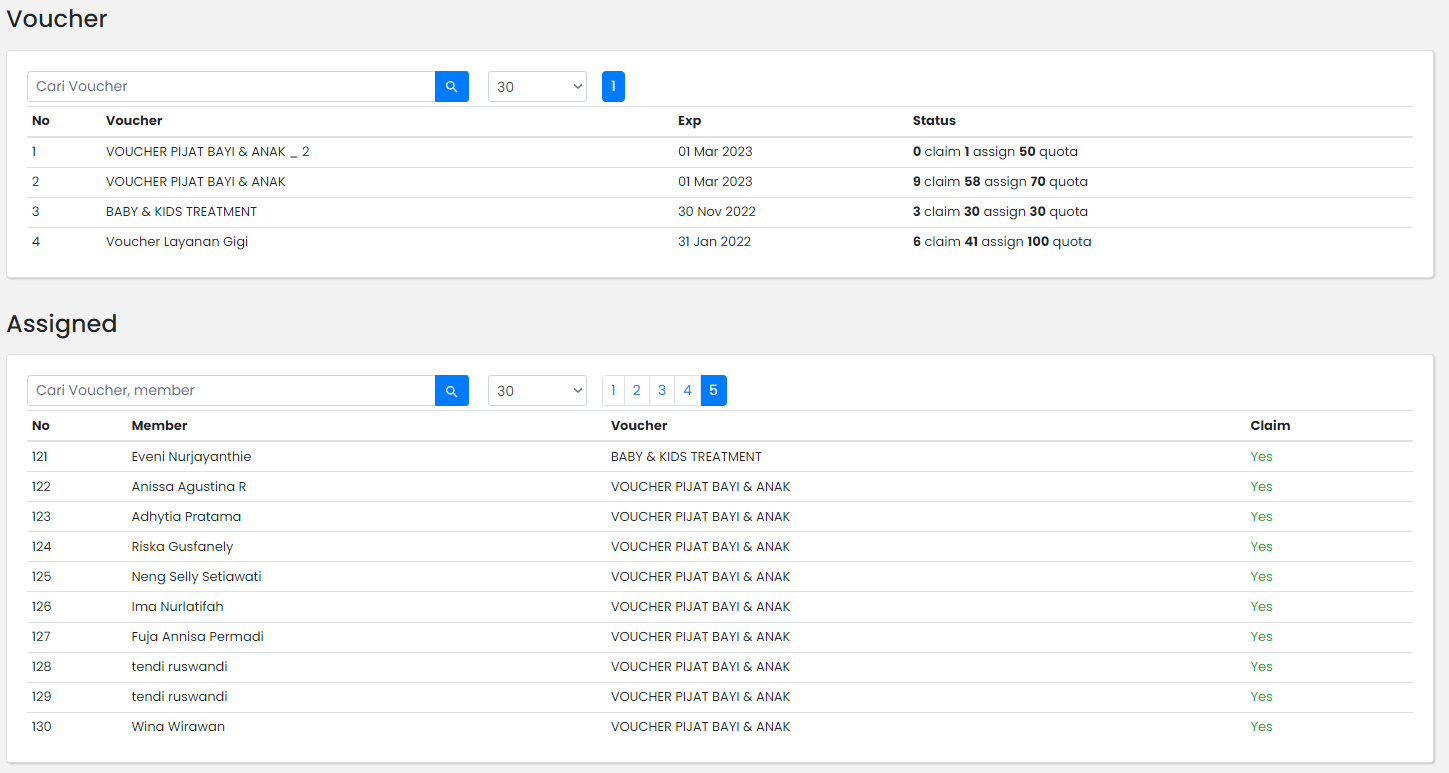This screenshot has height=773, width=1449.
Task: Click the Yes claim status for Wina Wirawan
Action: pyautogui.click(x=1261, y=727)
